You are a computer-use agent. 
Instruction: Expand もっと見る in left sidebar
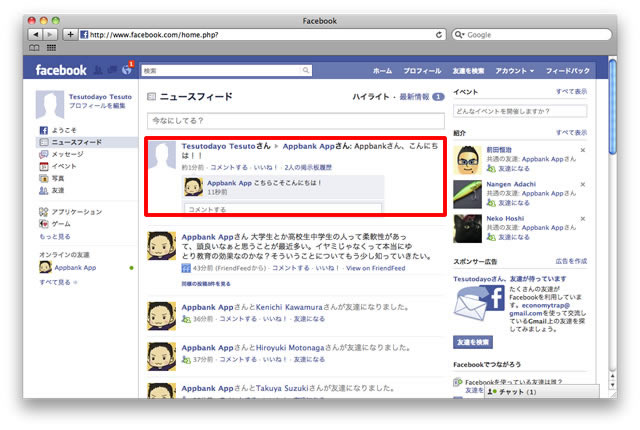tap(55, 237)
